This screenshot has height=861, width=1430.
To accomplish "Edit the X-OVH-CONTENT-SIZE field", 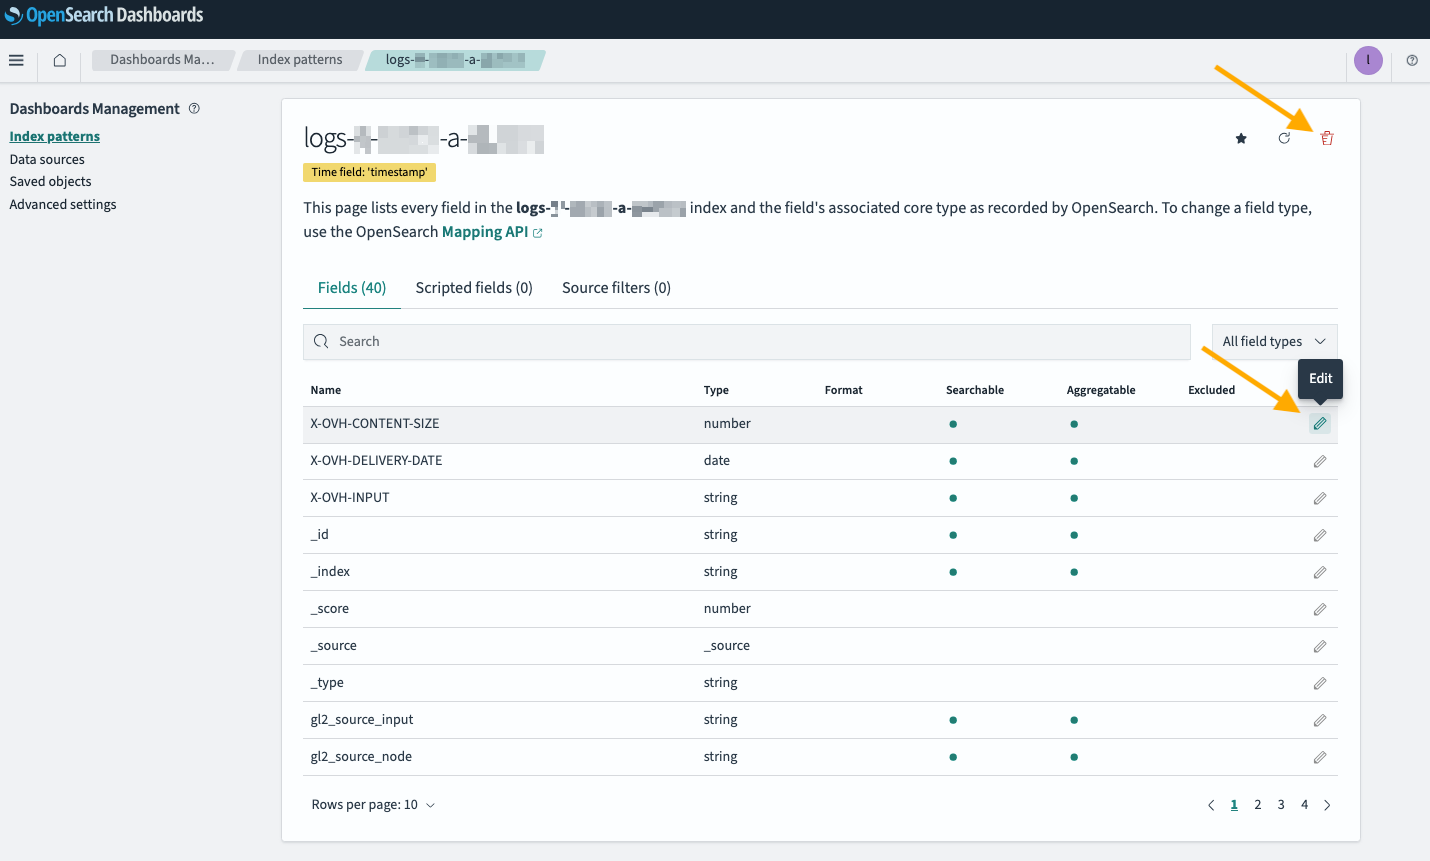I will [x=1320, y=424].
